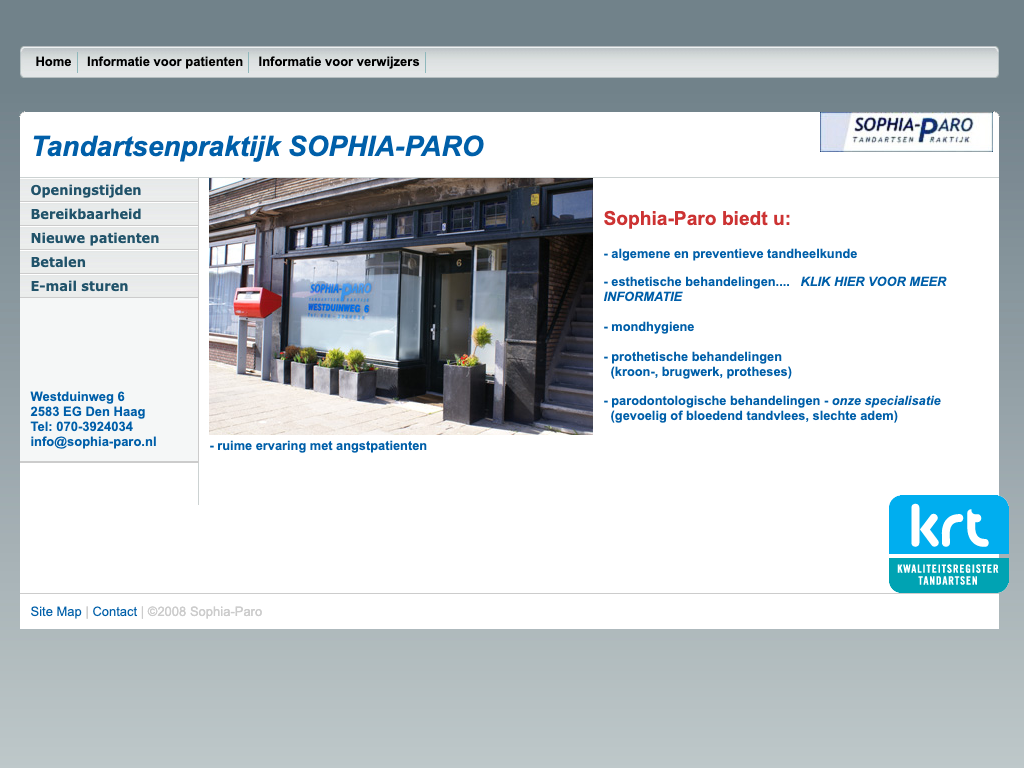The height and width of the screenshot is (768, 1024).
Task: Click the practice storefront photo
Action: [400, 306]
